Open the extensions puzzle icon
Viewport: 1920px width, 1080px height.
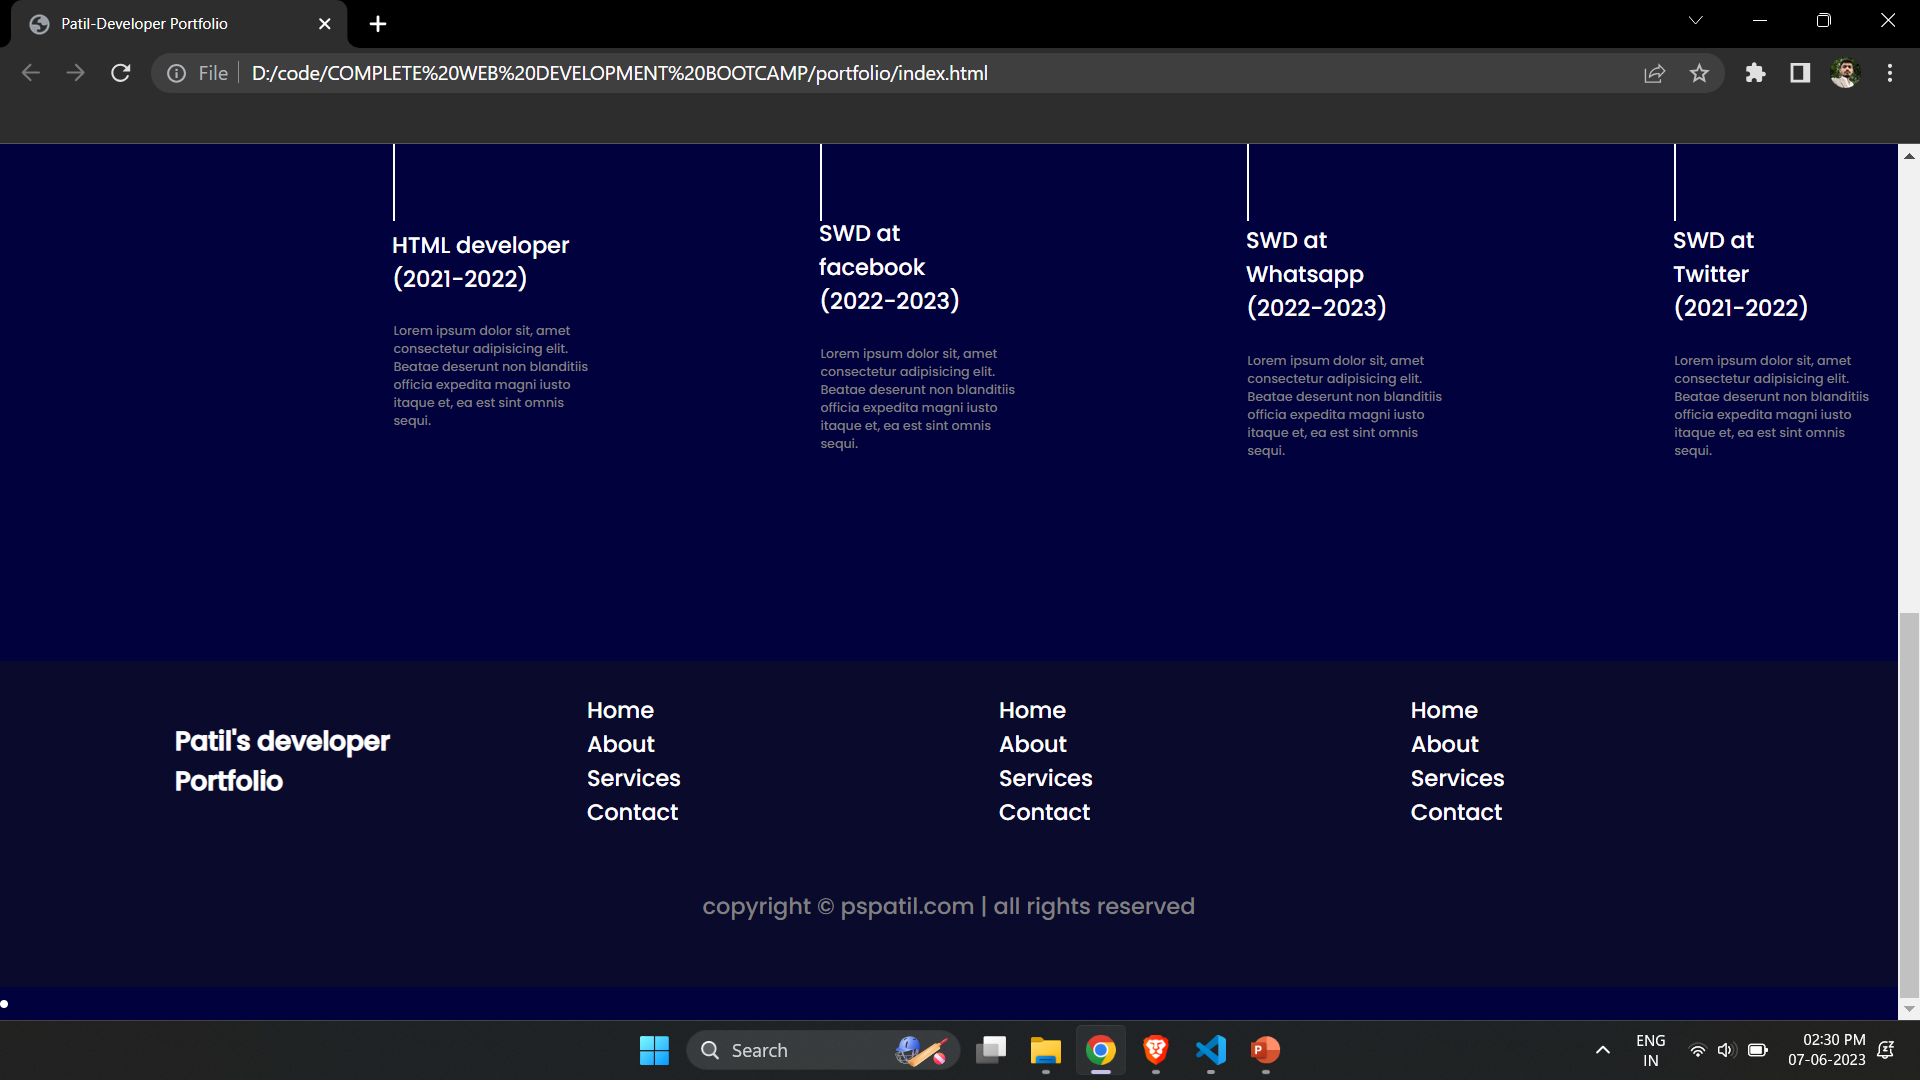pyautogui.click(x=1755, y=73)
